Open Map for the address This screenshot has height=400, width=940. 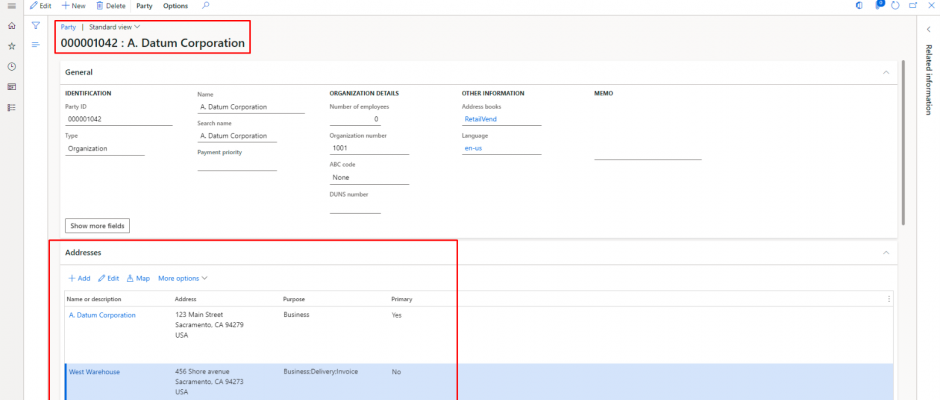click(x=138, y=278)
